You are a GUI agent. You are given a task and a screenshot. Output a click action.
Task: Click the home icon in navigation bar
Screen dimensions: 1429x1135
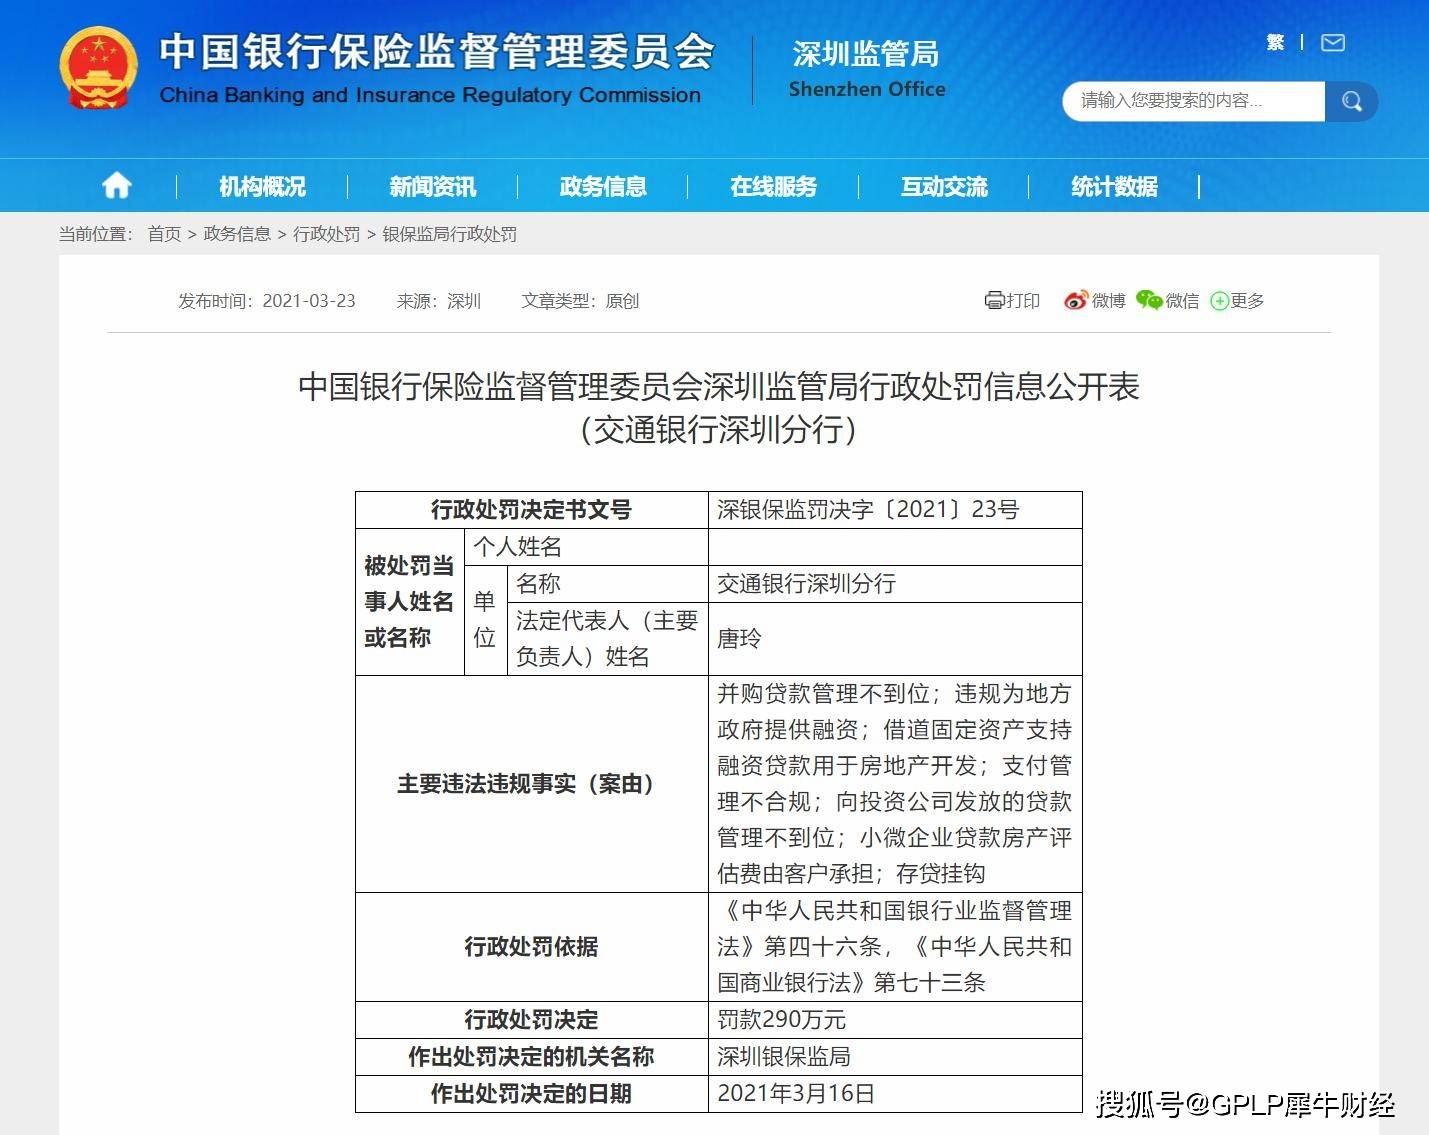click(x=117, y=186)
